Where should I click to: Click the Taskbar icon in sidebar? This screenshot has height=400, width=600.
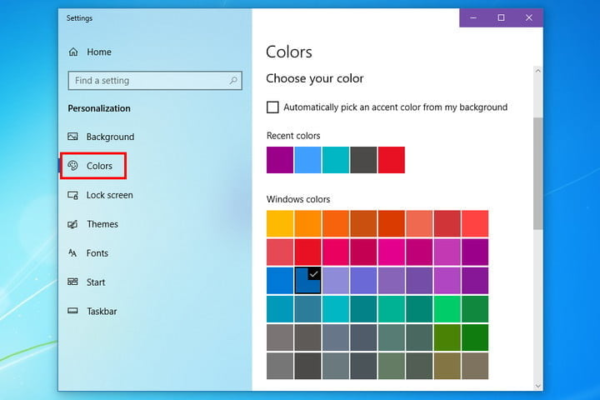73,311
